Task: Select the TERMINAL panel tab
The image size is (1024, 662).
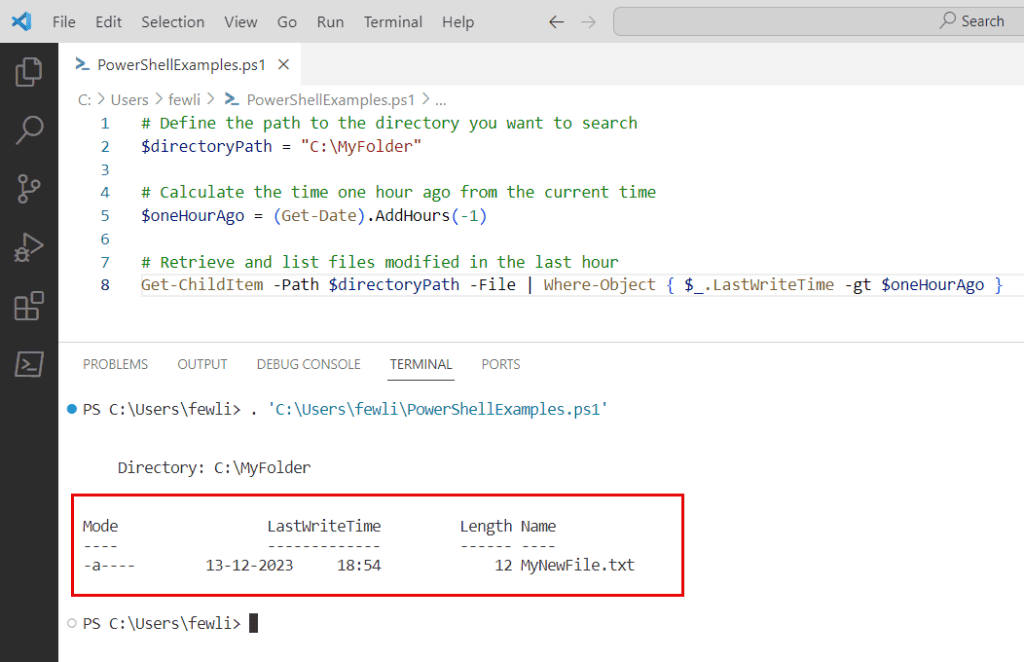Action: pyautogui.click(x=421, y=364)
